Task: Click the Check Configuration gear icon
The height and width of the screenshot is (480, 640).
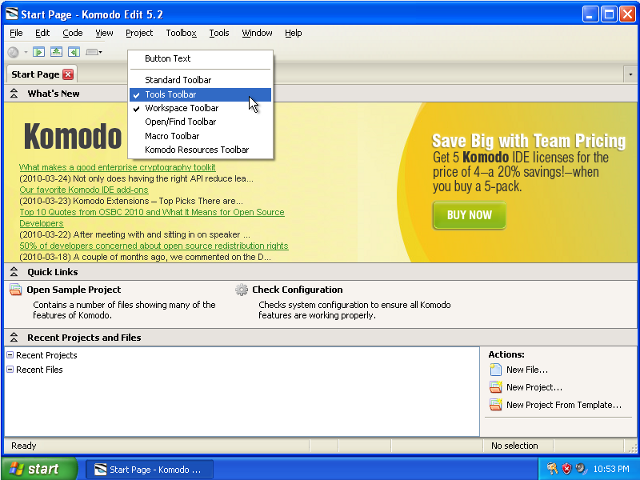Action: [x=241, y=290]
